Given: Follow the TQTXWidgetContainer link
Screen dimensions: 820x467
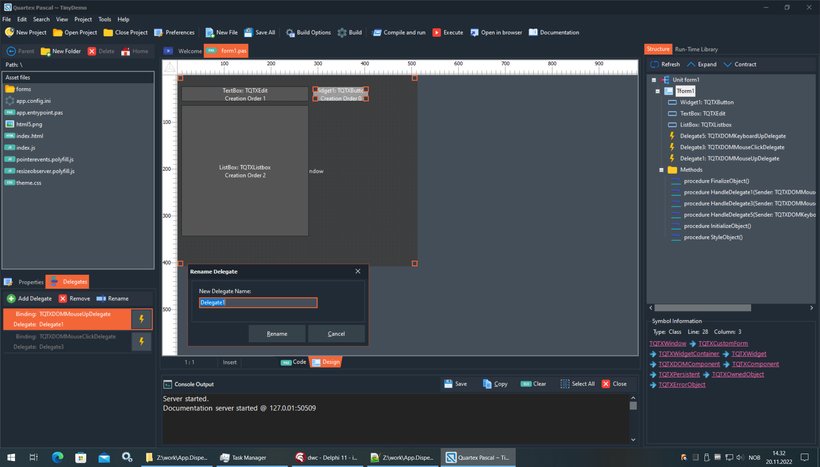Looking at the screenshot, I should [689, 354].
